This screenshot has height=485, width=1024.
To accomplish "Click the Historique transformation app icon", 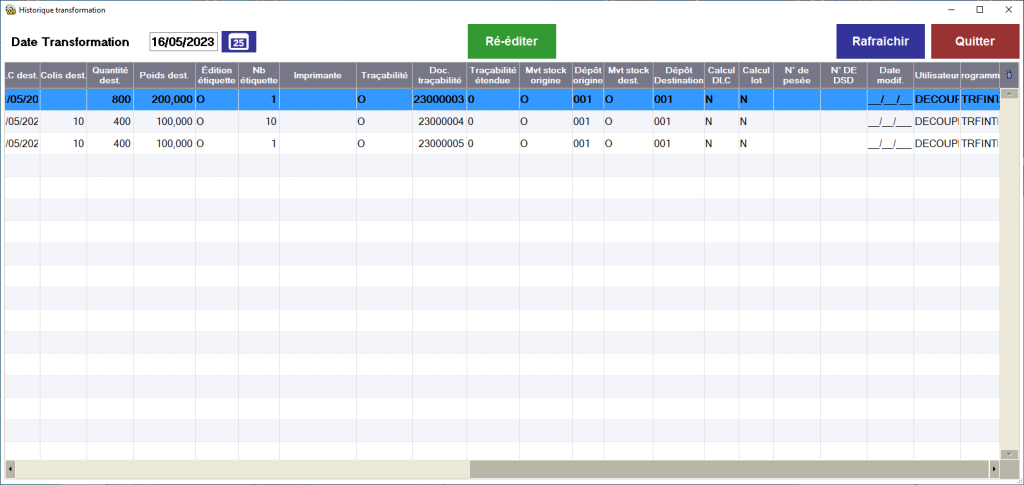I will [x=10, y=9].
